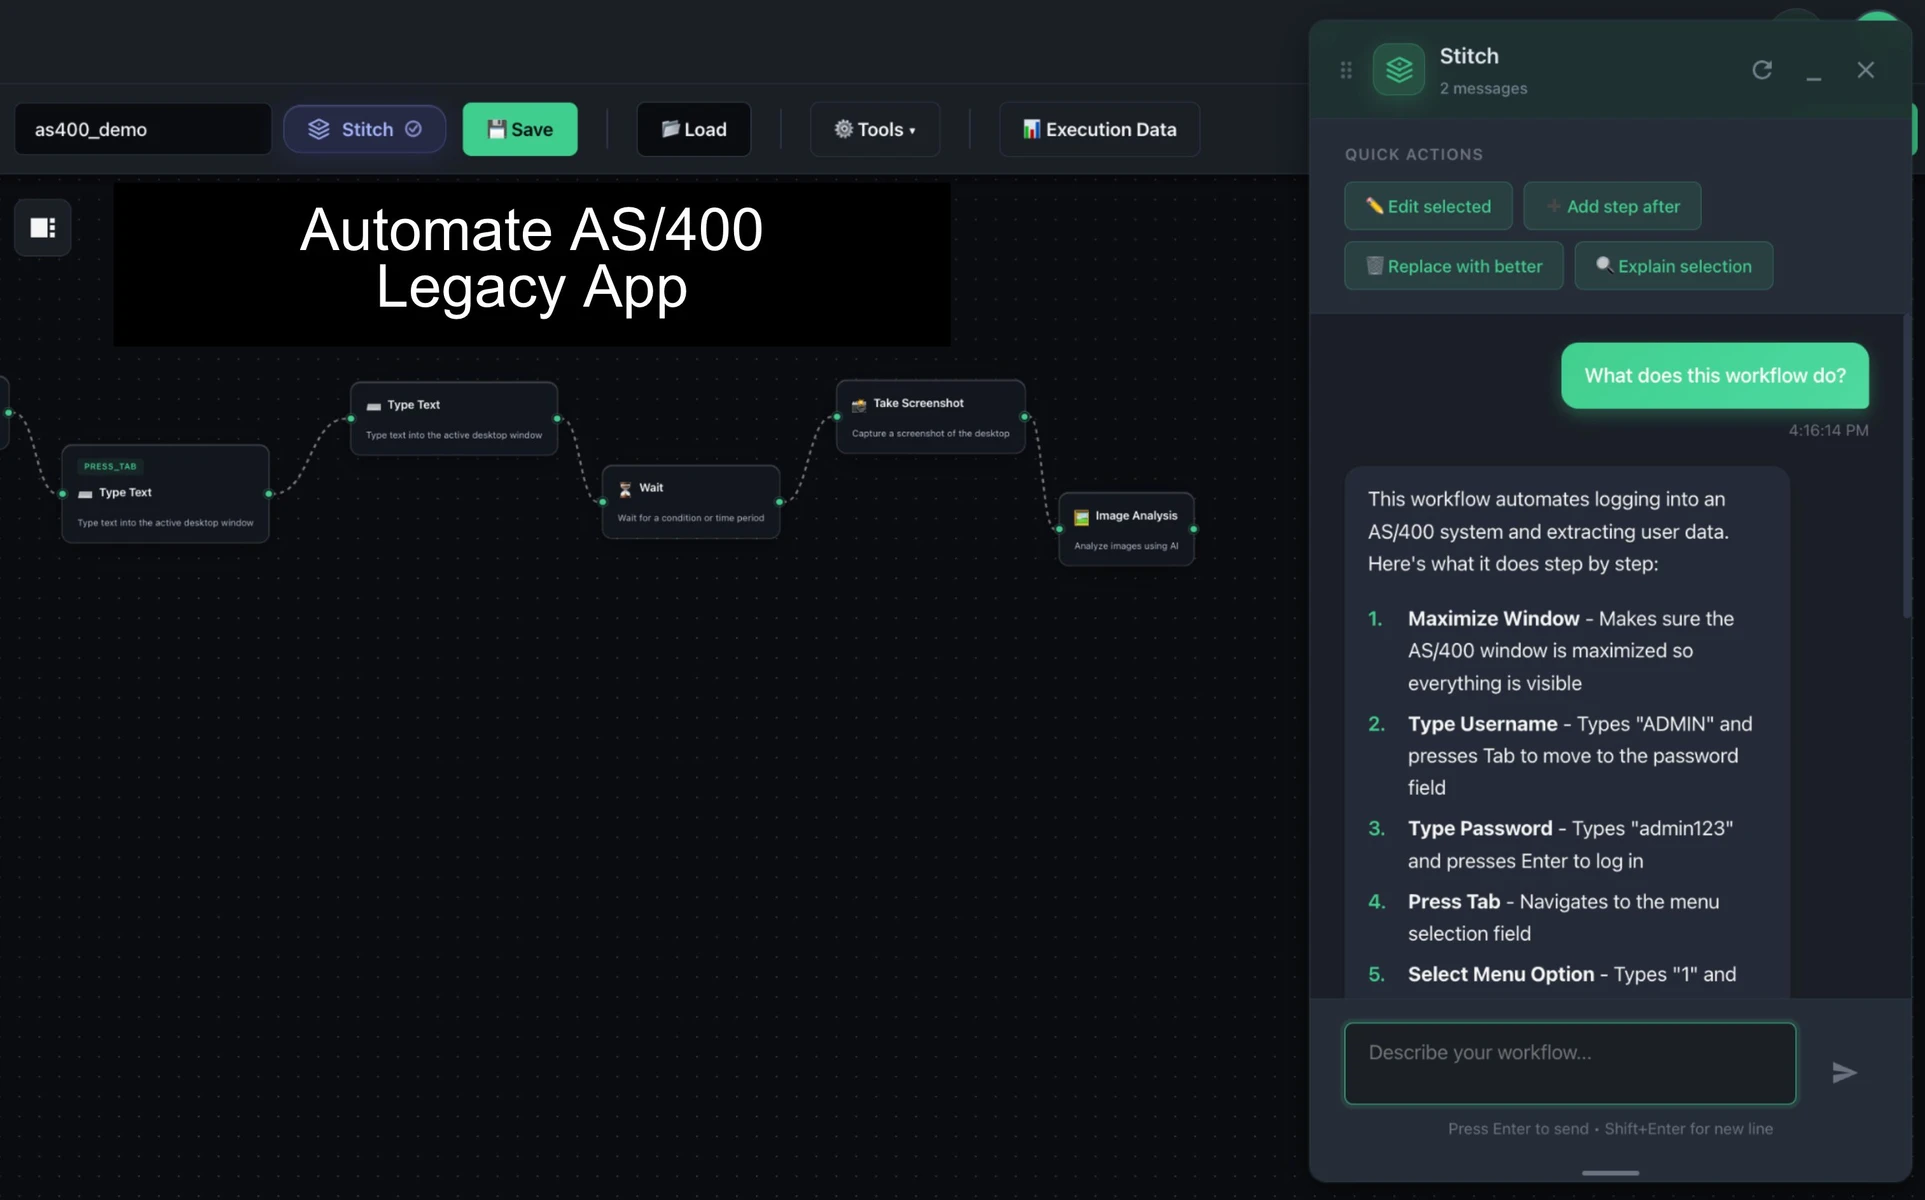This screenshot has width=1925, height=1200.
Task: Select the Take Screenshot node
Action: pos(930,416)
